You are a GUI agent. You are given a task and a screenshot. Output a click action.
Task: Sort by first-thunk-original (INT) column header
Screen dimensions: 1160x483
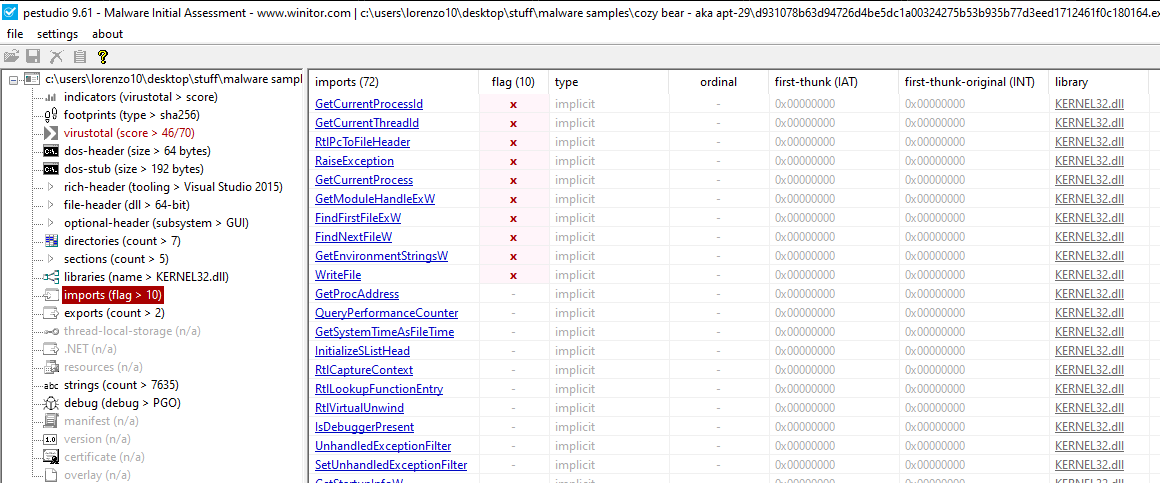click(x=974, y=82)
